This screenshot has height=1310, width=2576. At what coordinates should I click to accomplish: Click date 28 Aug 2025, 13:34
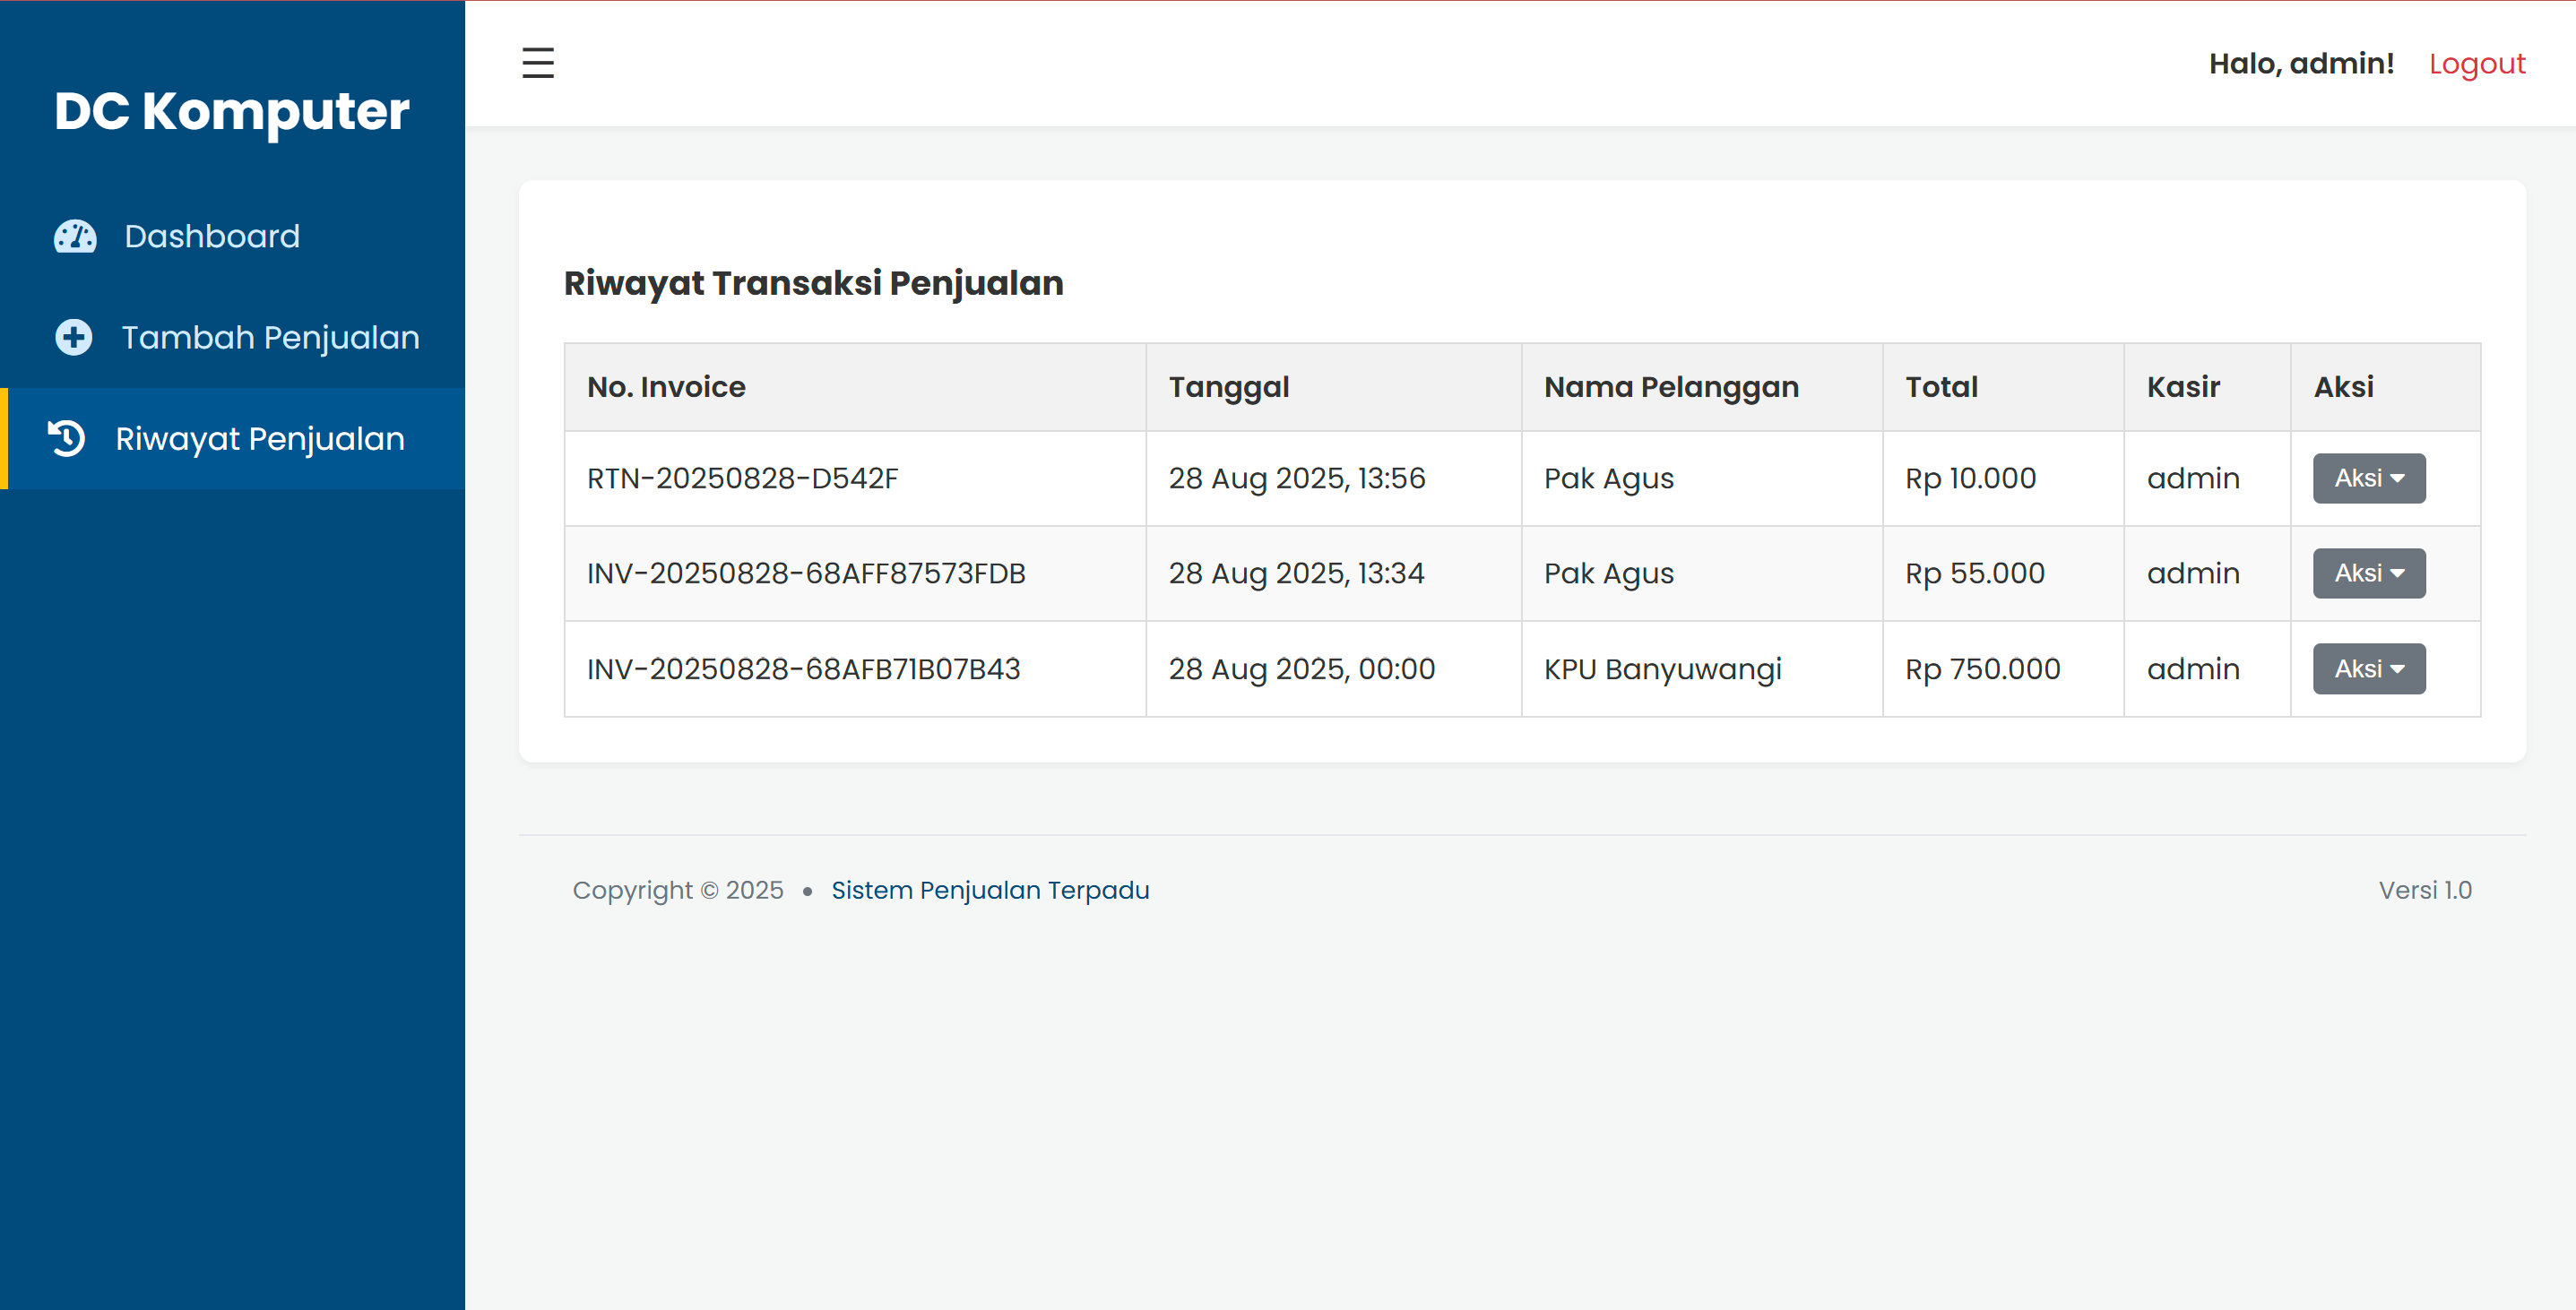point(1296,574)
